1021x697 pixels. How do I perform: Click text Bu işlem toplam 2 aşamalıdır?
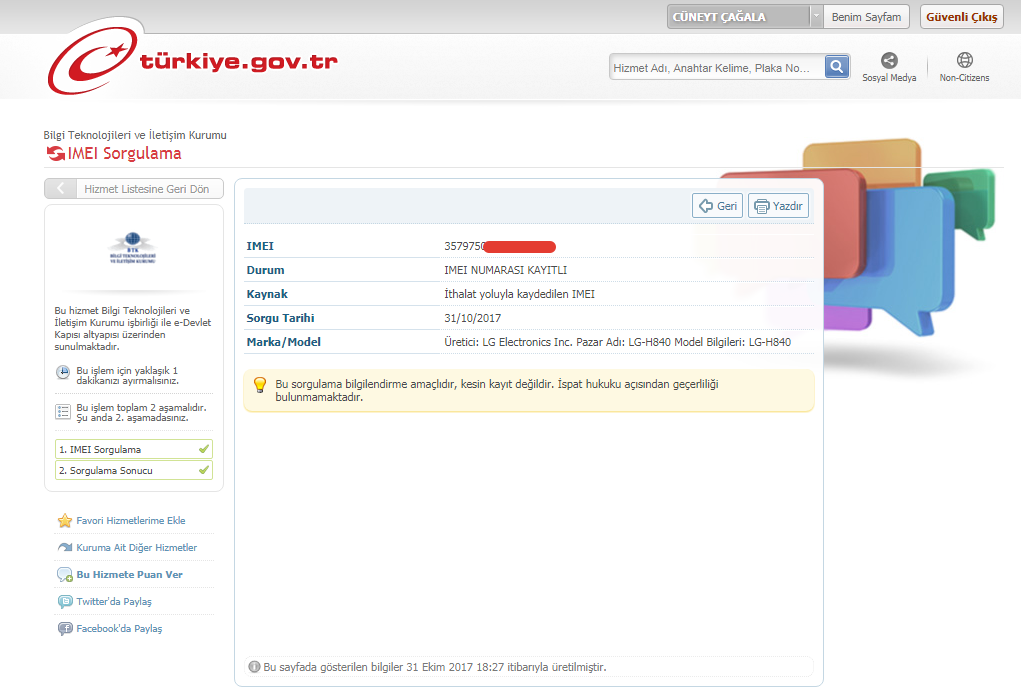141,412
